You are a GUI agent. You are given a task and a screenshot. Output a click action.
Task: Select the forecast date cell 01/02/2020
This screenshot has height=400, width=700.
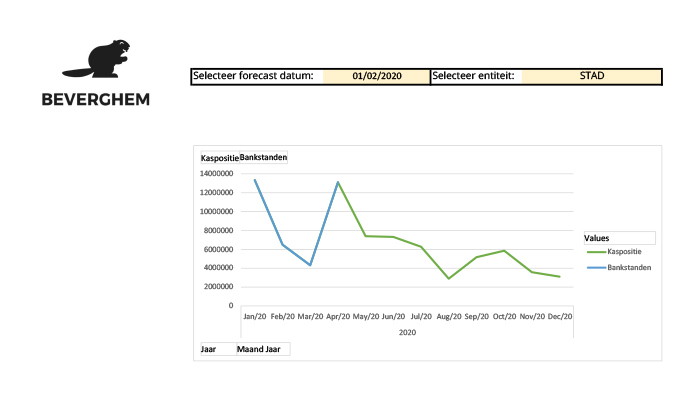click(376, 76)
